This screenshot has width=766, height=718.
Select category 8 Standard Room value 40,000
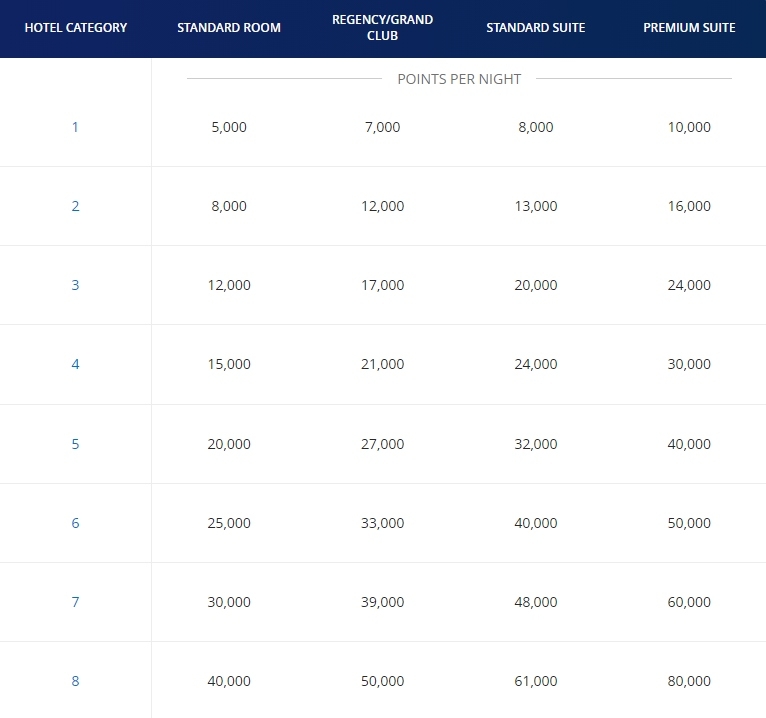click(229, 681)
